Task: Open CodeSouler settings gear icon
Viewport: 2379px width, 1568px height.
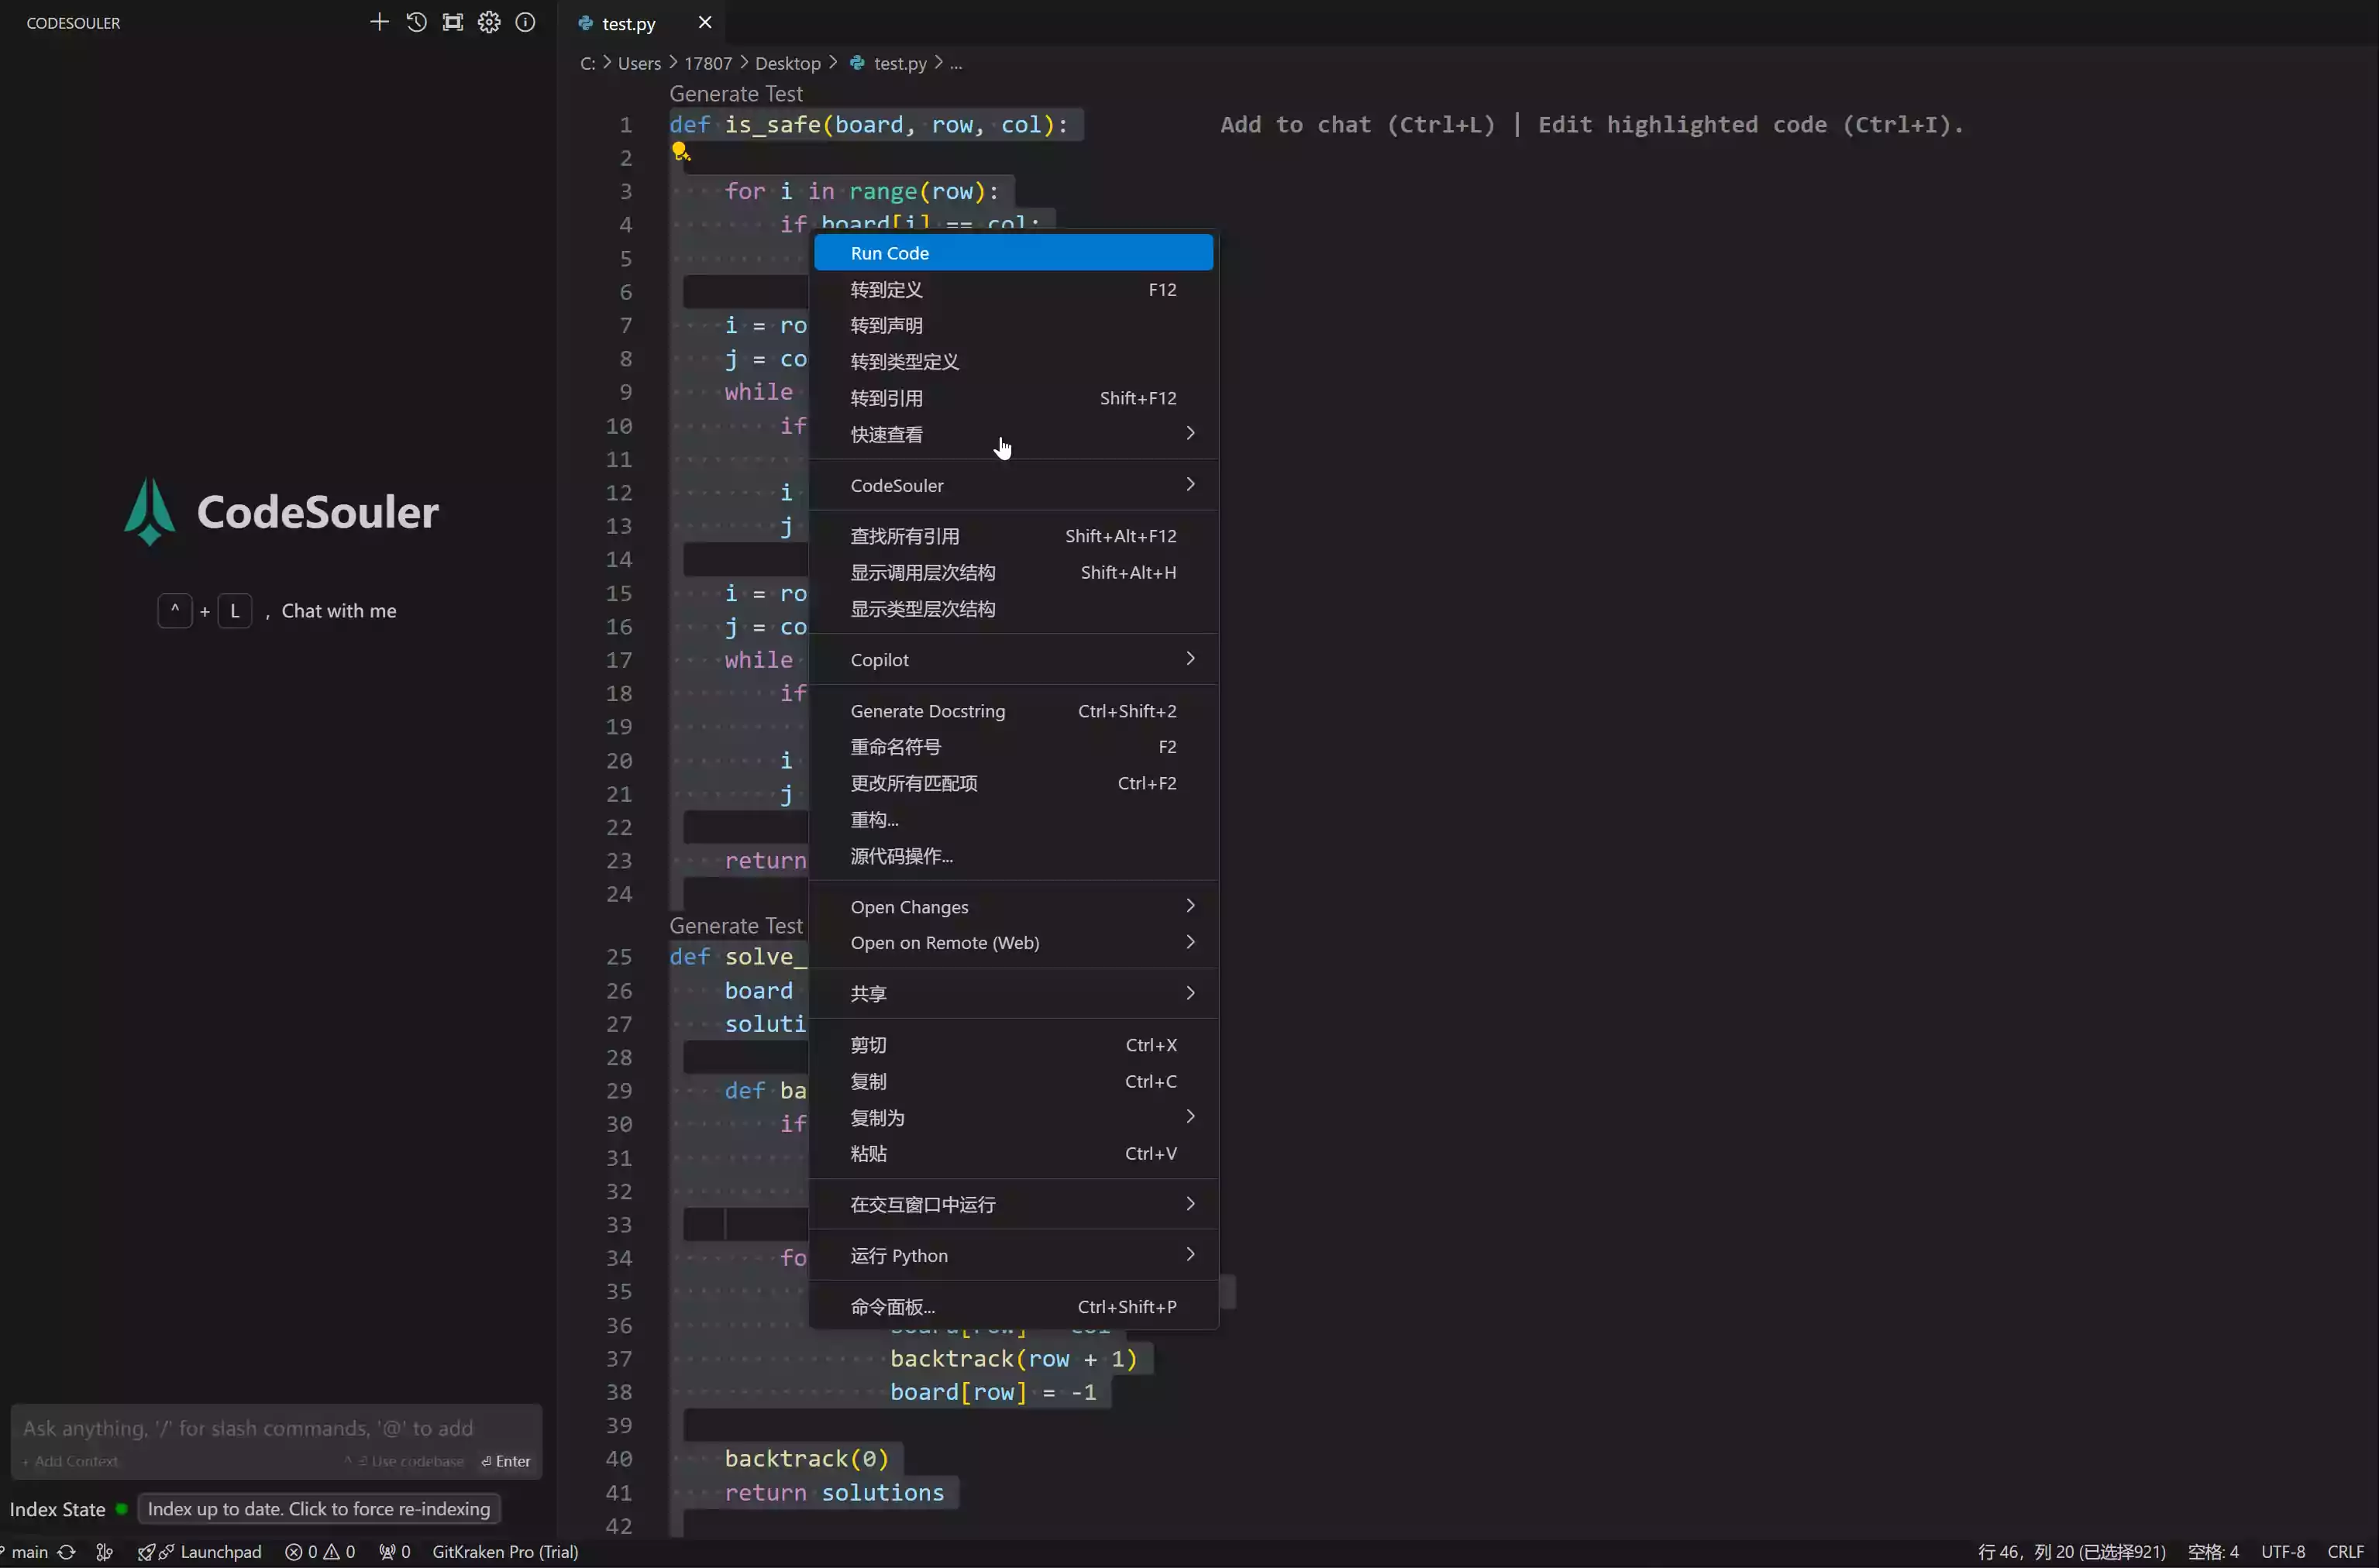Action: pyautogui.click(x=489, y=22)
